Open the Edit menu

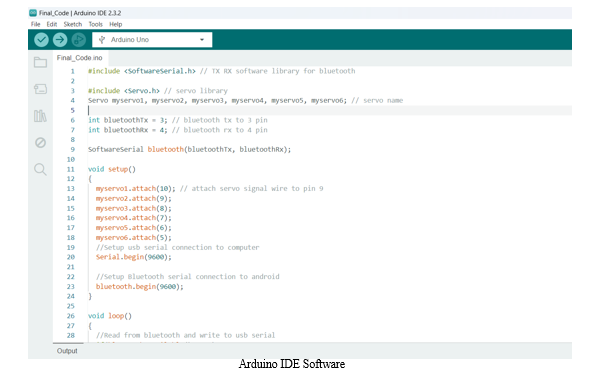click(52, 24)
